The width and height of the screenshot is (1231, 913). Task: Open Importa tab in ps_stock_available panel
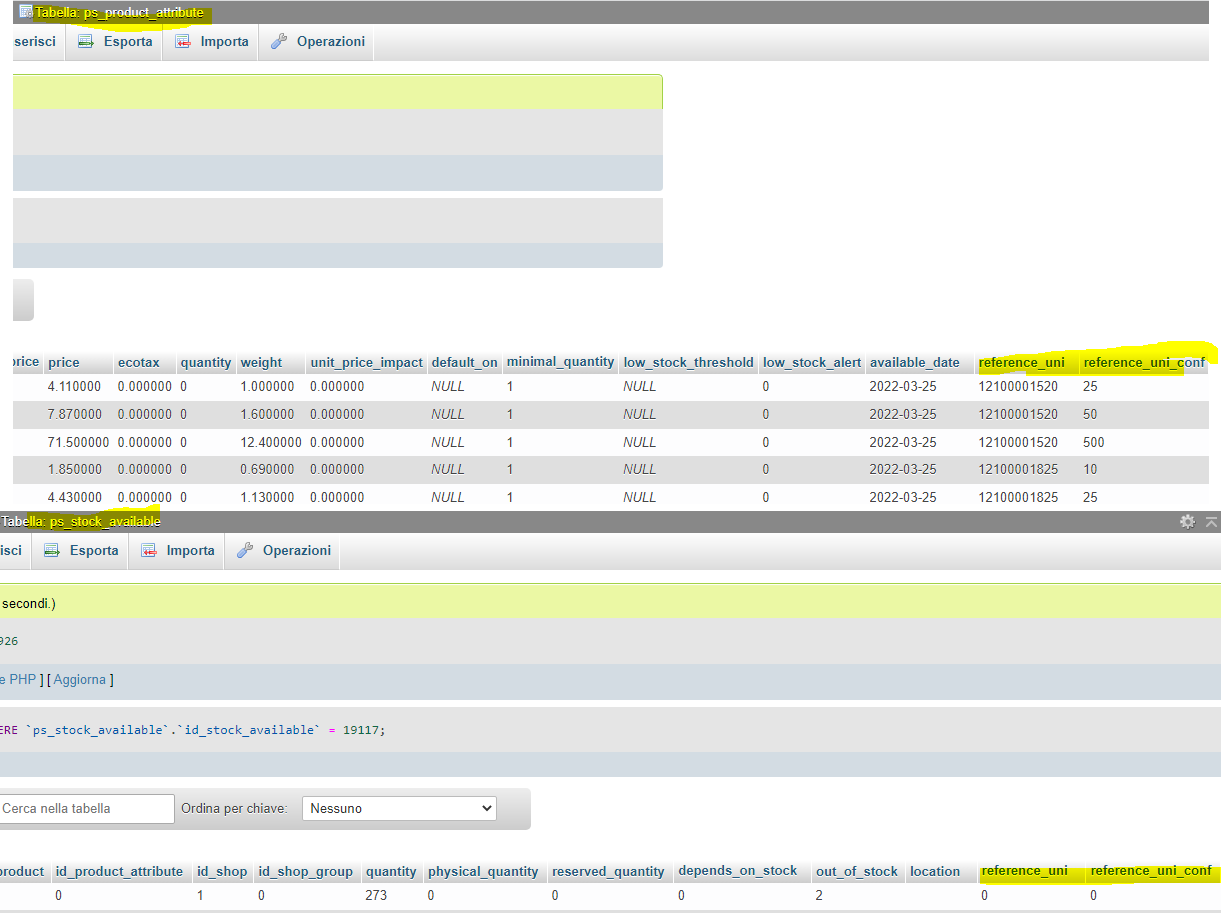177,551
